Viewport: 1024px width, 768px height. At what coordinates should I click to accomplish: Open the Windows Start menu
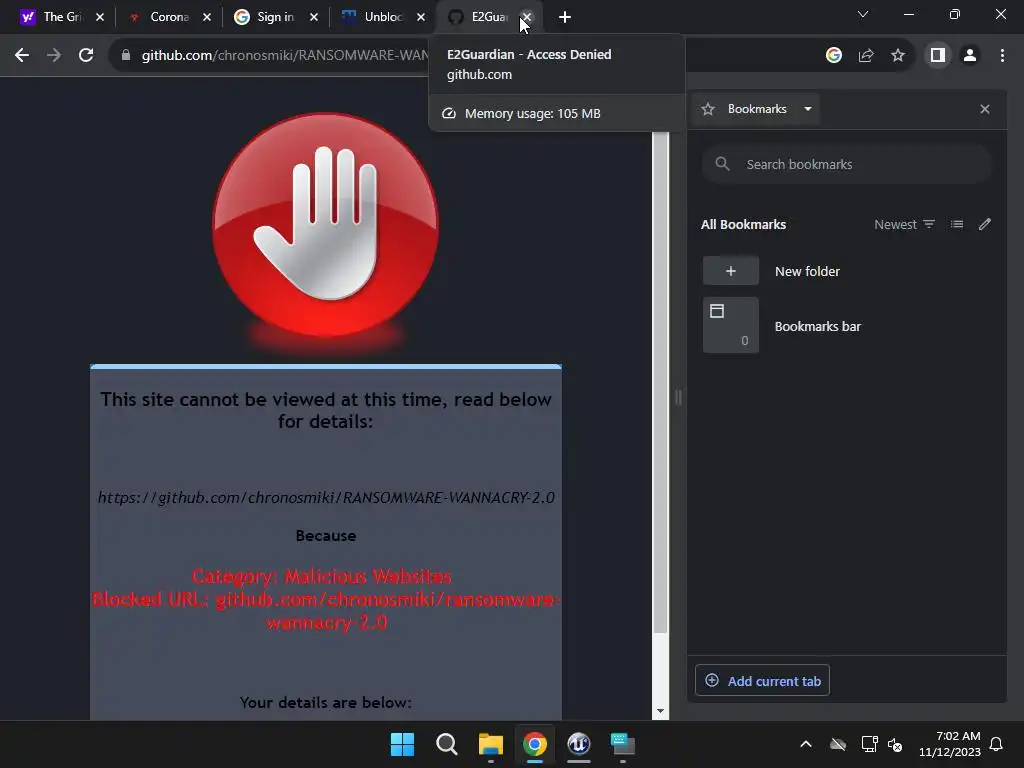pos(402,744)
